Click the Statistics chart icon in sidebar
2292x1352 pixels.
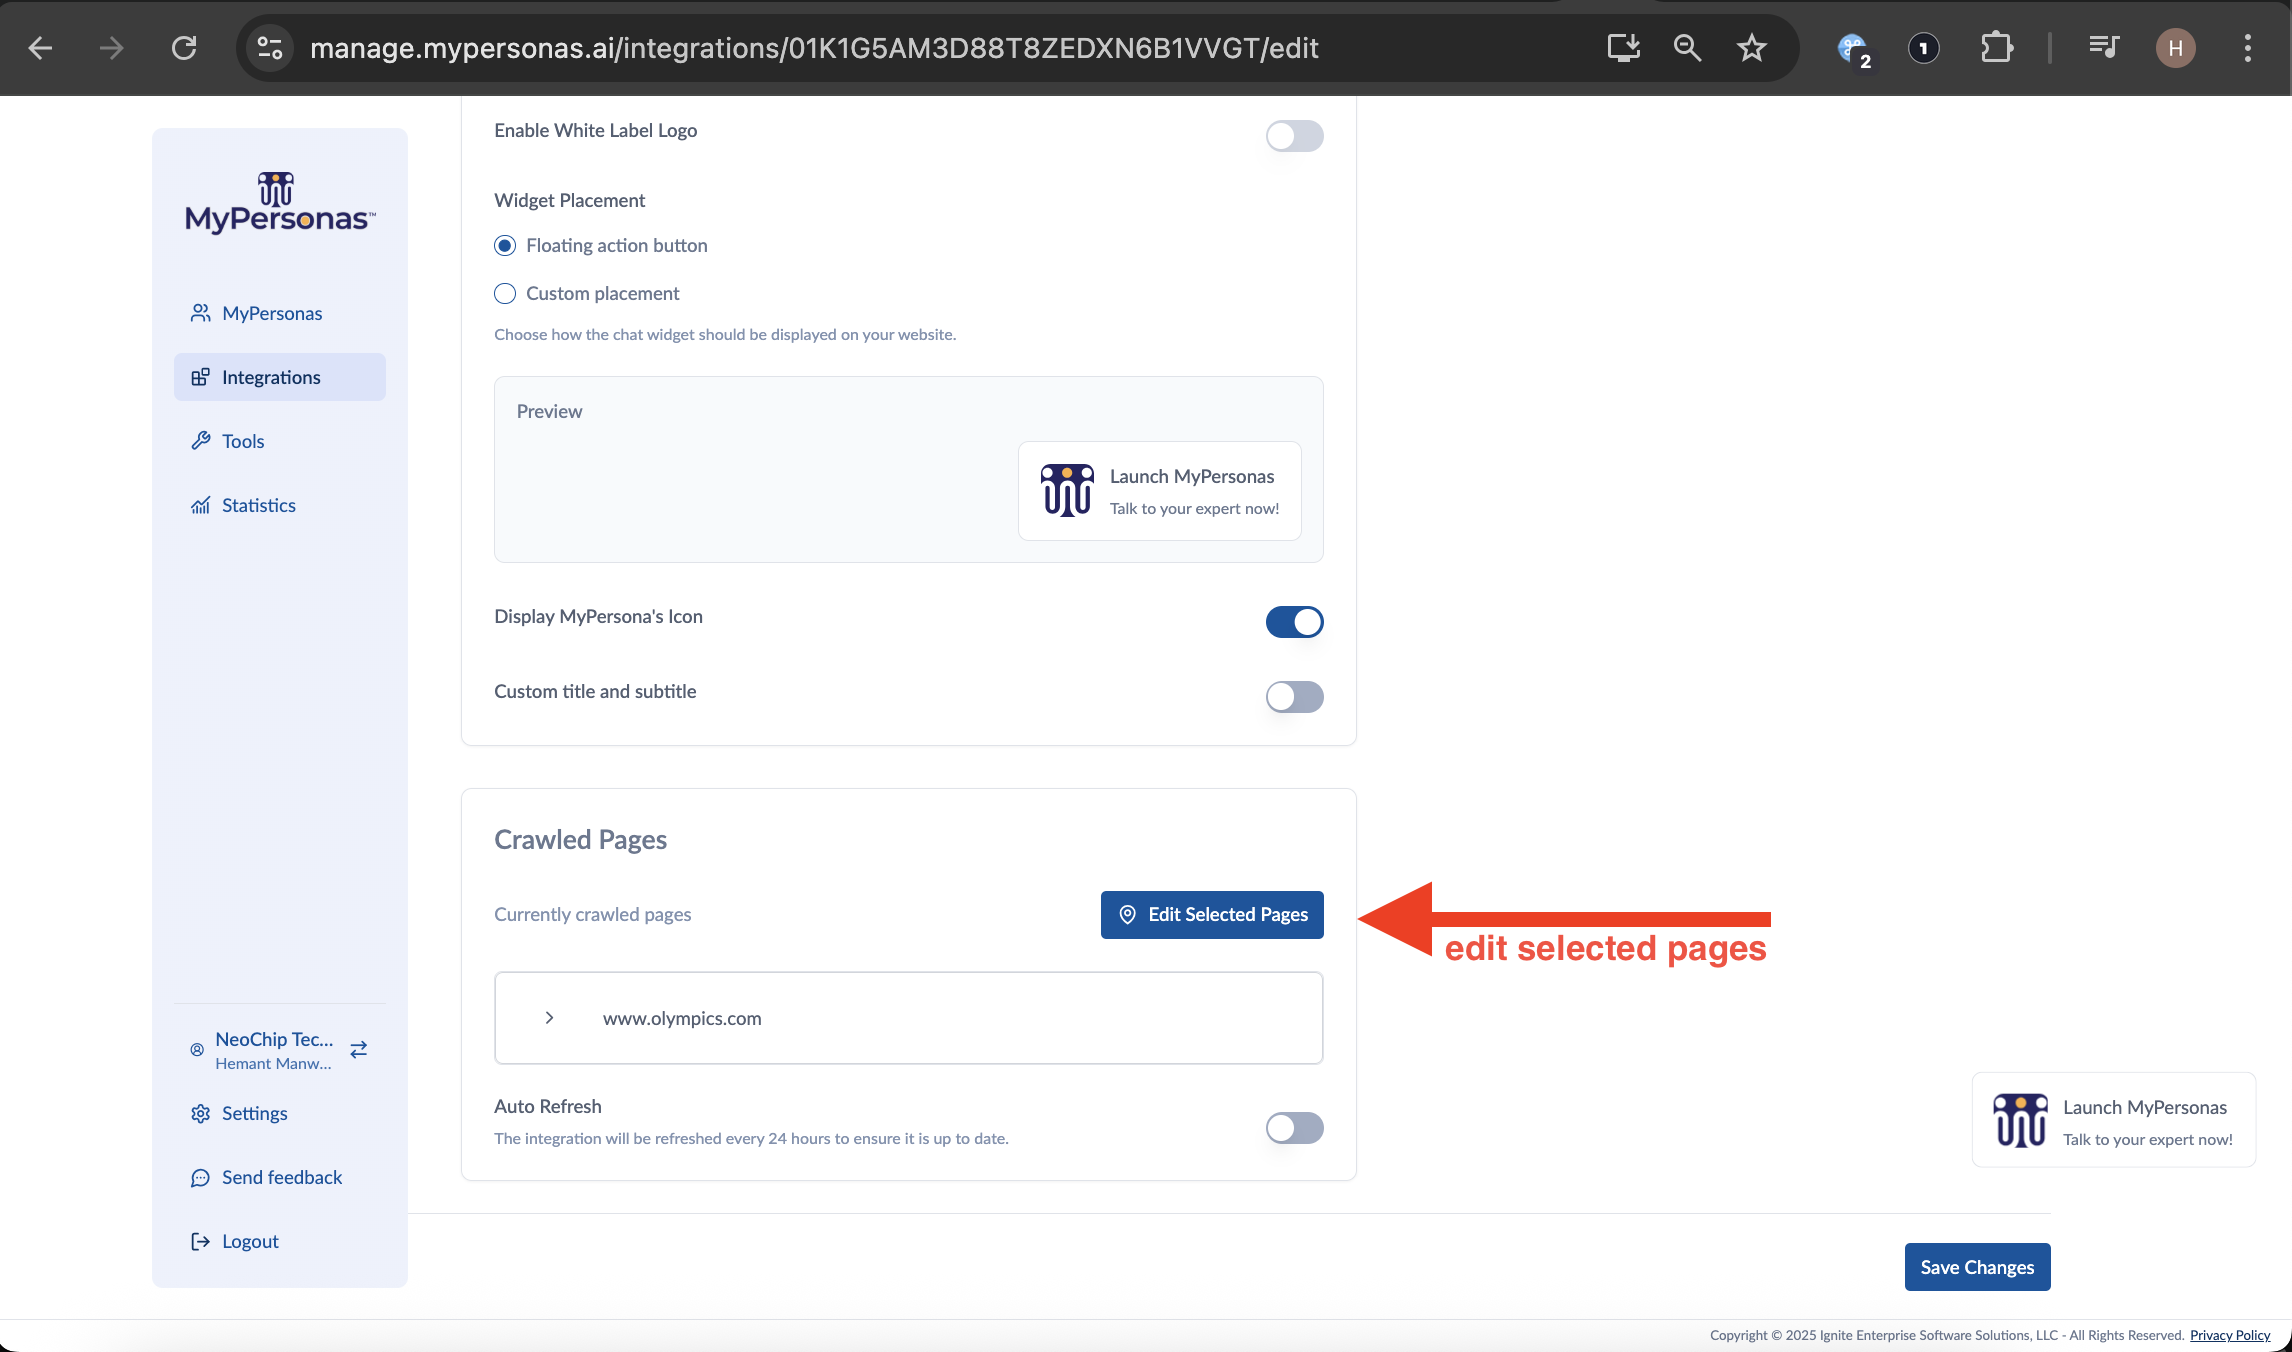(200, 505)
